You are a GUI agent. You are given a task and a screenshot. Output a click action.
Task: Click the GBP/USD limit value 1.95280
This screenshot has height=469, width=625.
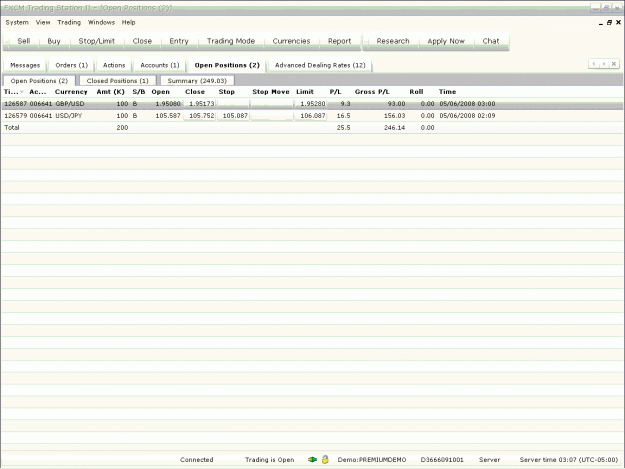pos(311,104)
